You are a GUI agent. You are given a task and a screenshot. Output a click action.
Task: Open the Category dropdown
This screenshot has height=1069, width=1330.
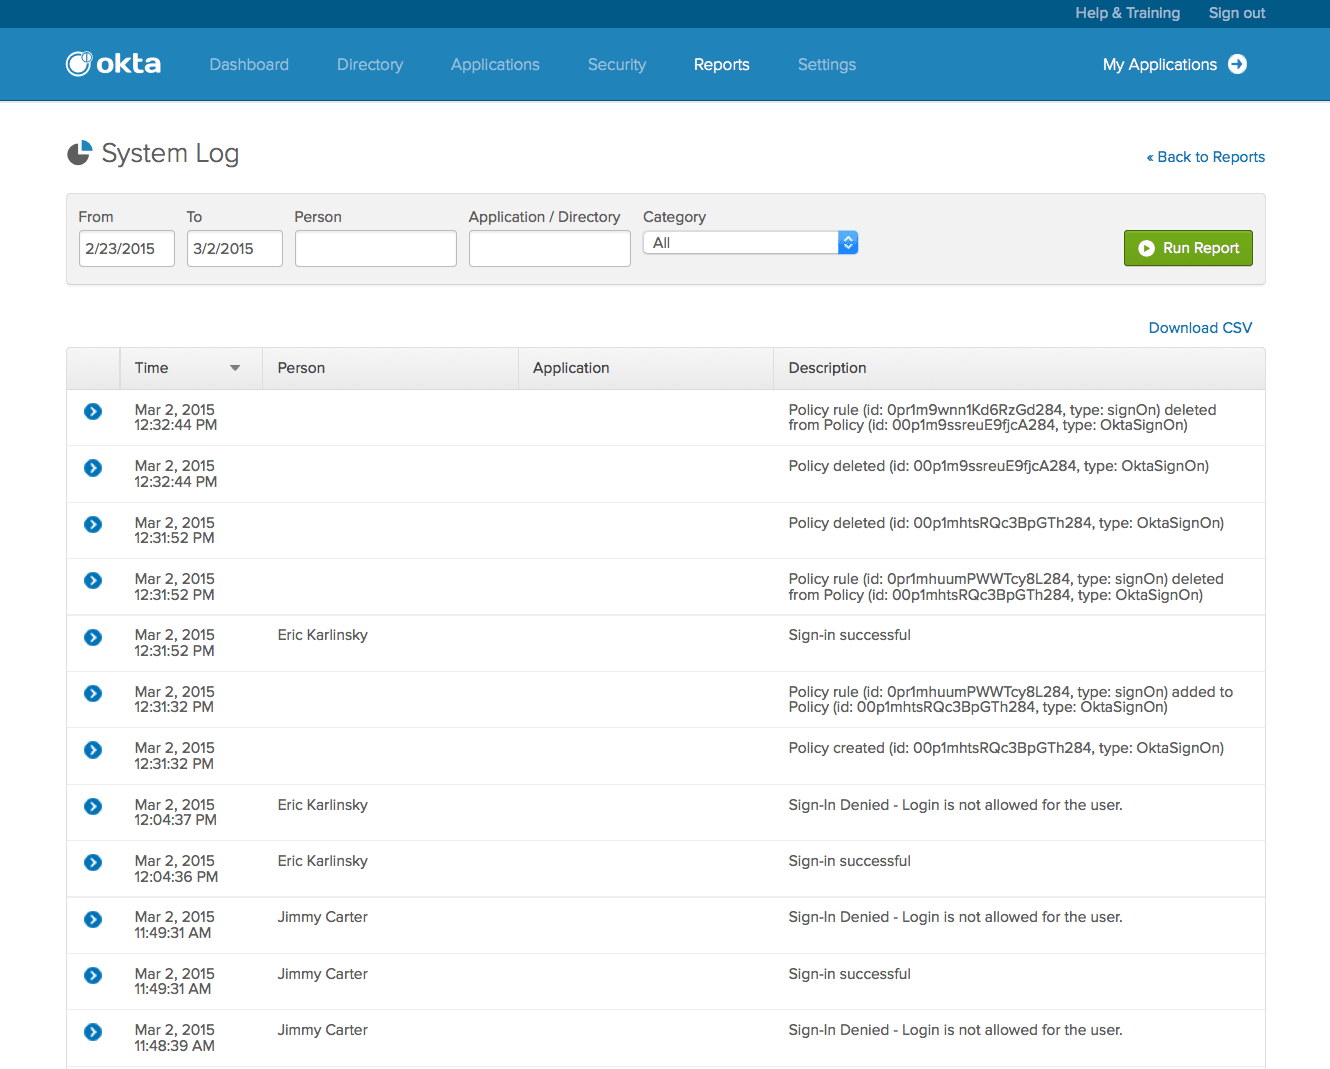click(750, 243)
